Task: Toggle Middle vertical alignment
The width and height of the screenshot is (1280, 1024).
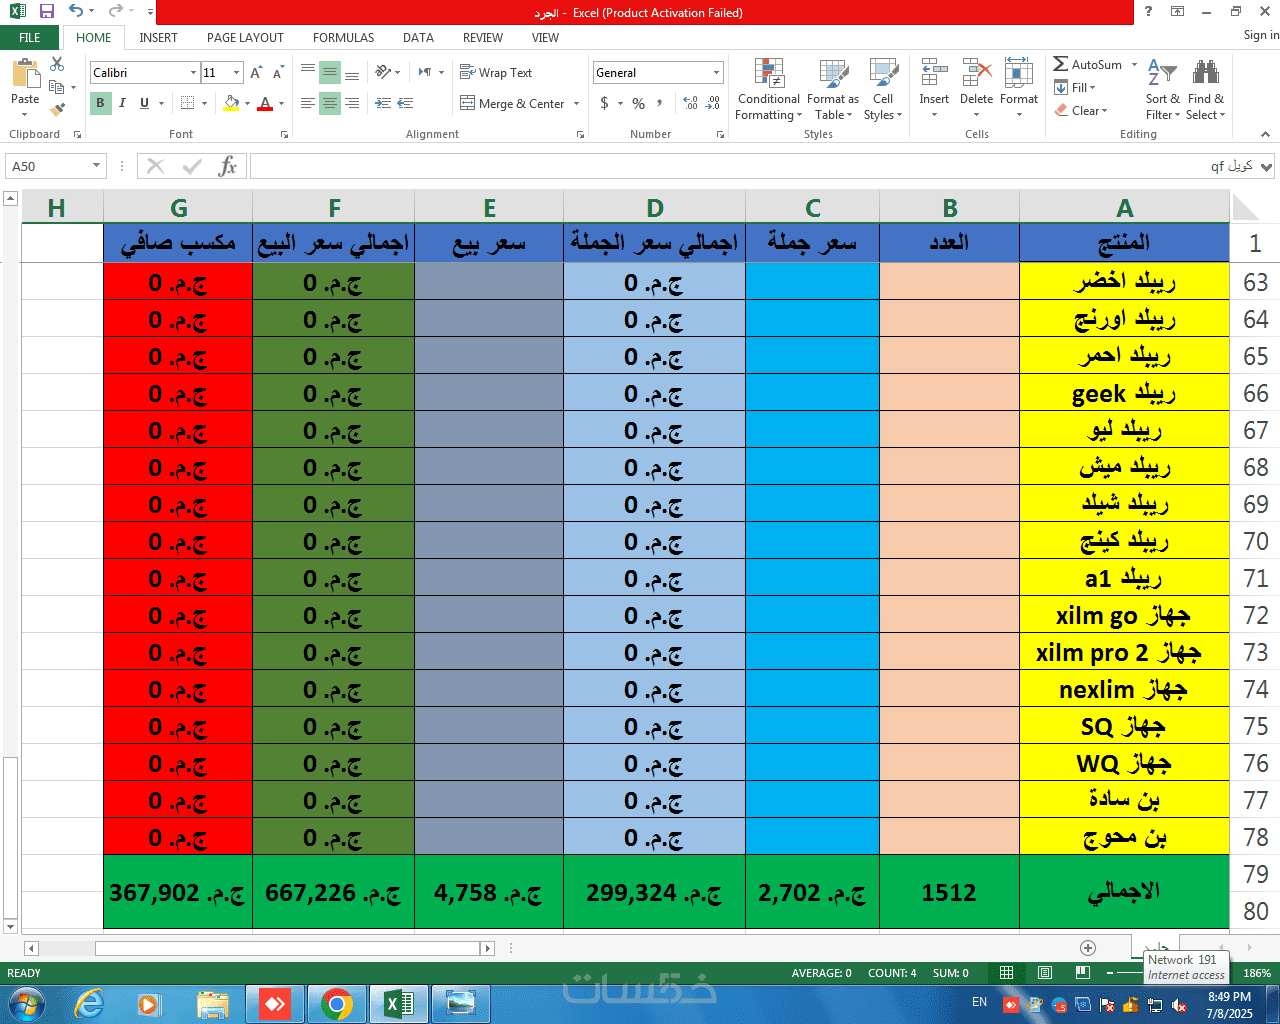Action: pos(330,73)
